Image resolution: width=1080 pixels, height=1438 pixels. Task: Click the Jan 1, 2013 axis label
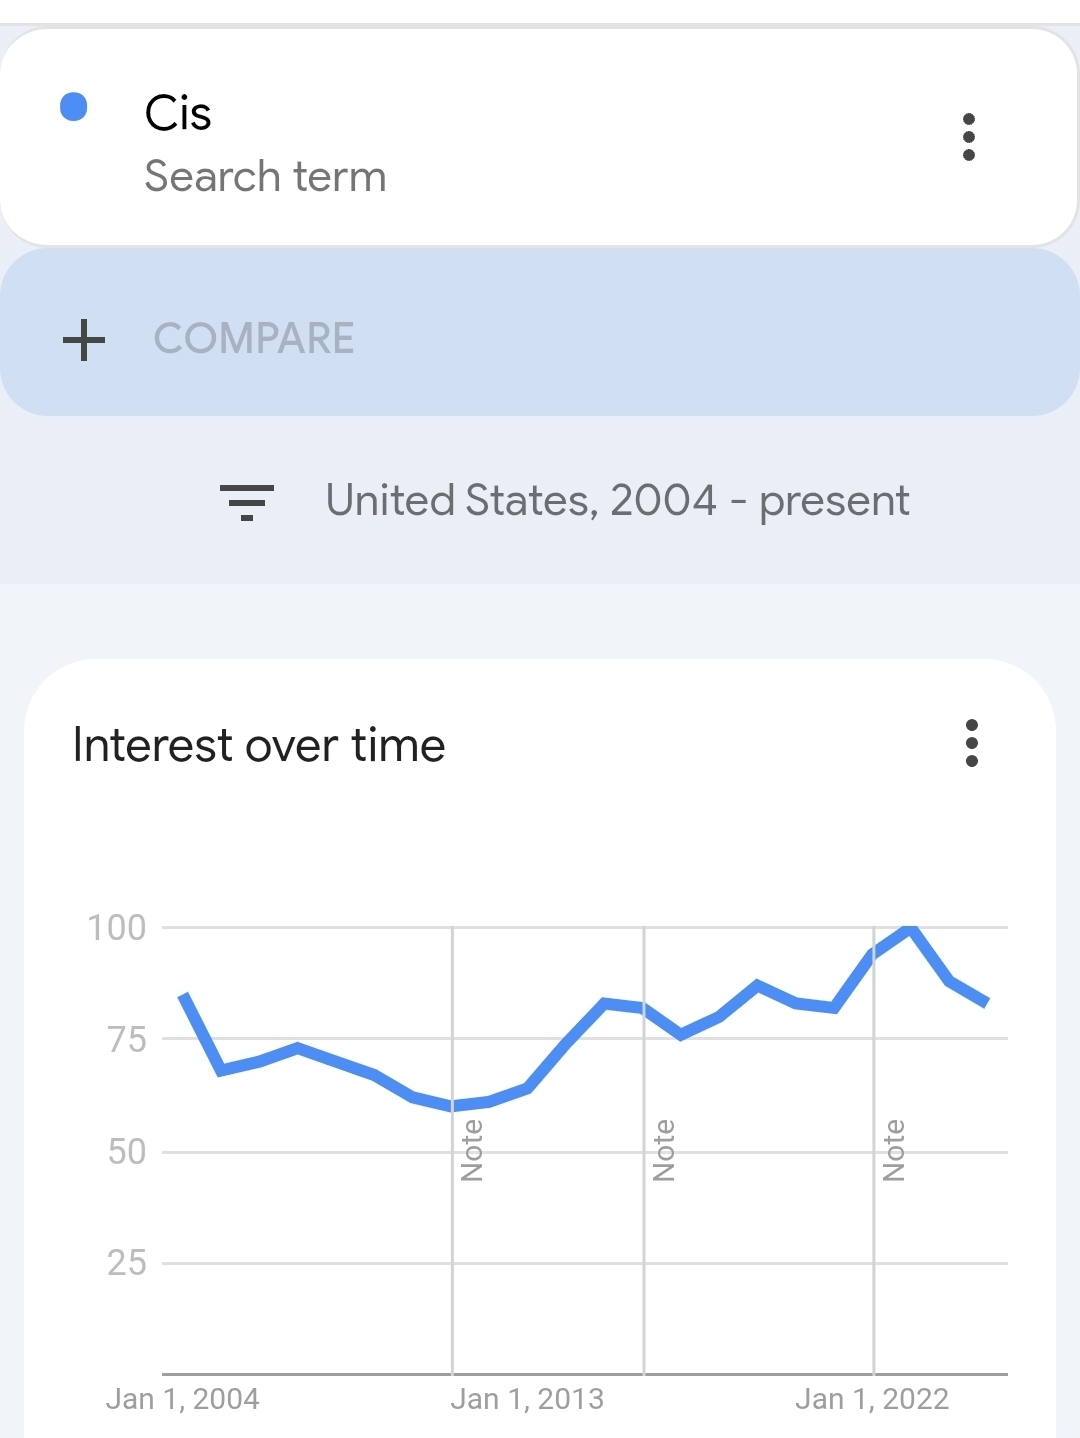tap(527, 1399)
